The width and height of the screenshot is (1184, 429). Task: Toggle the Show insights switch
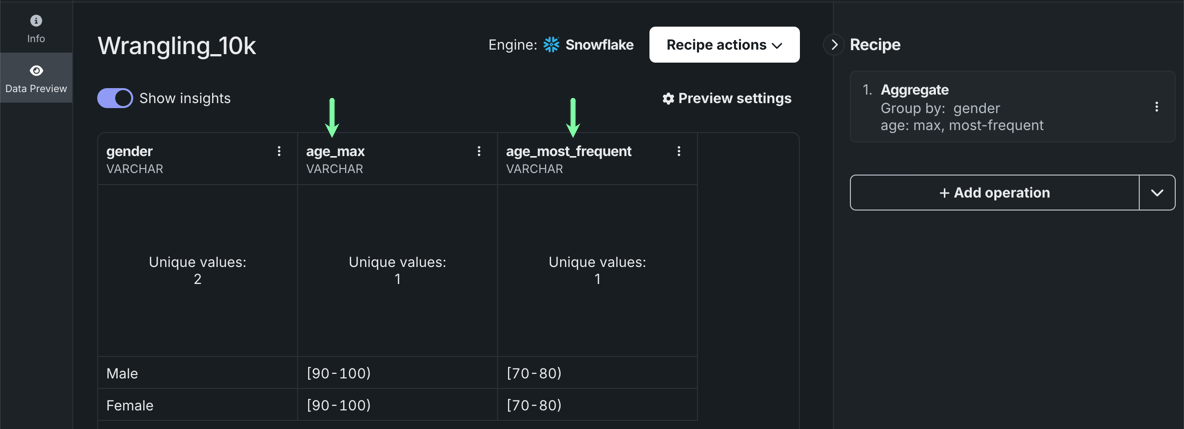tap(115, 98)
